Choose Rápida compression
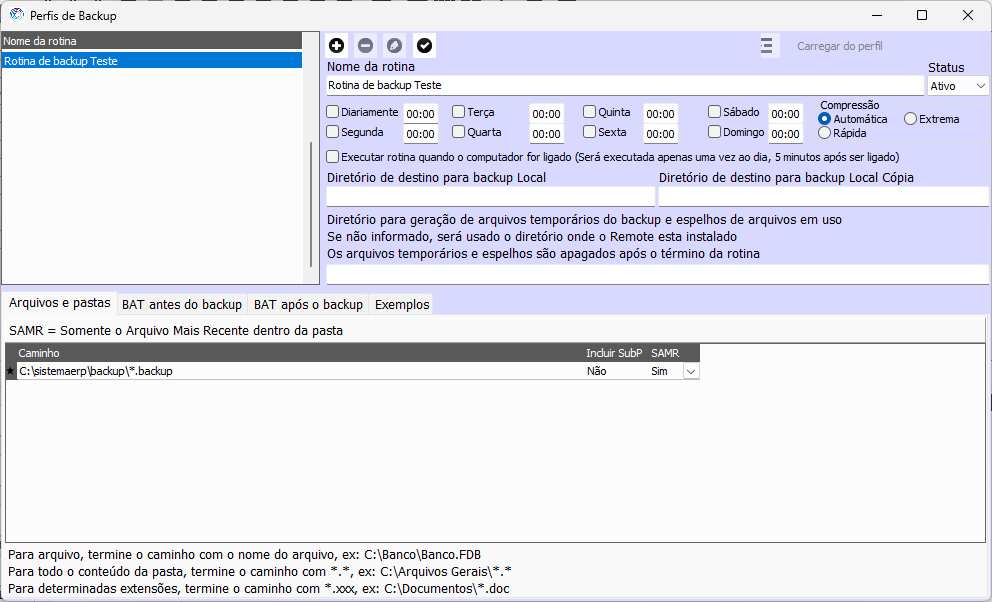 824,133
